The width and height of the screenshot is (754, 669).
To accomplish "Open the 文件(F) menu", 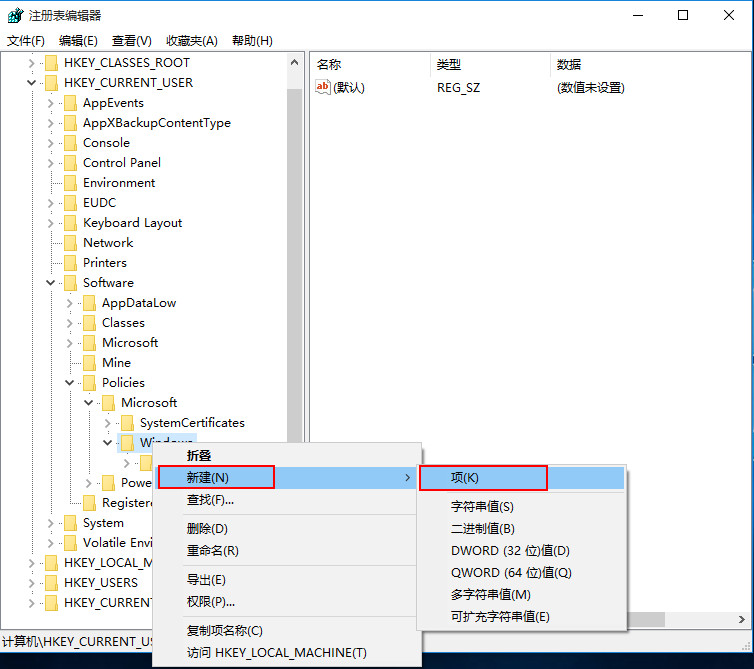I will tap(26, 41).
